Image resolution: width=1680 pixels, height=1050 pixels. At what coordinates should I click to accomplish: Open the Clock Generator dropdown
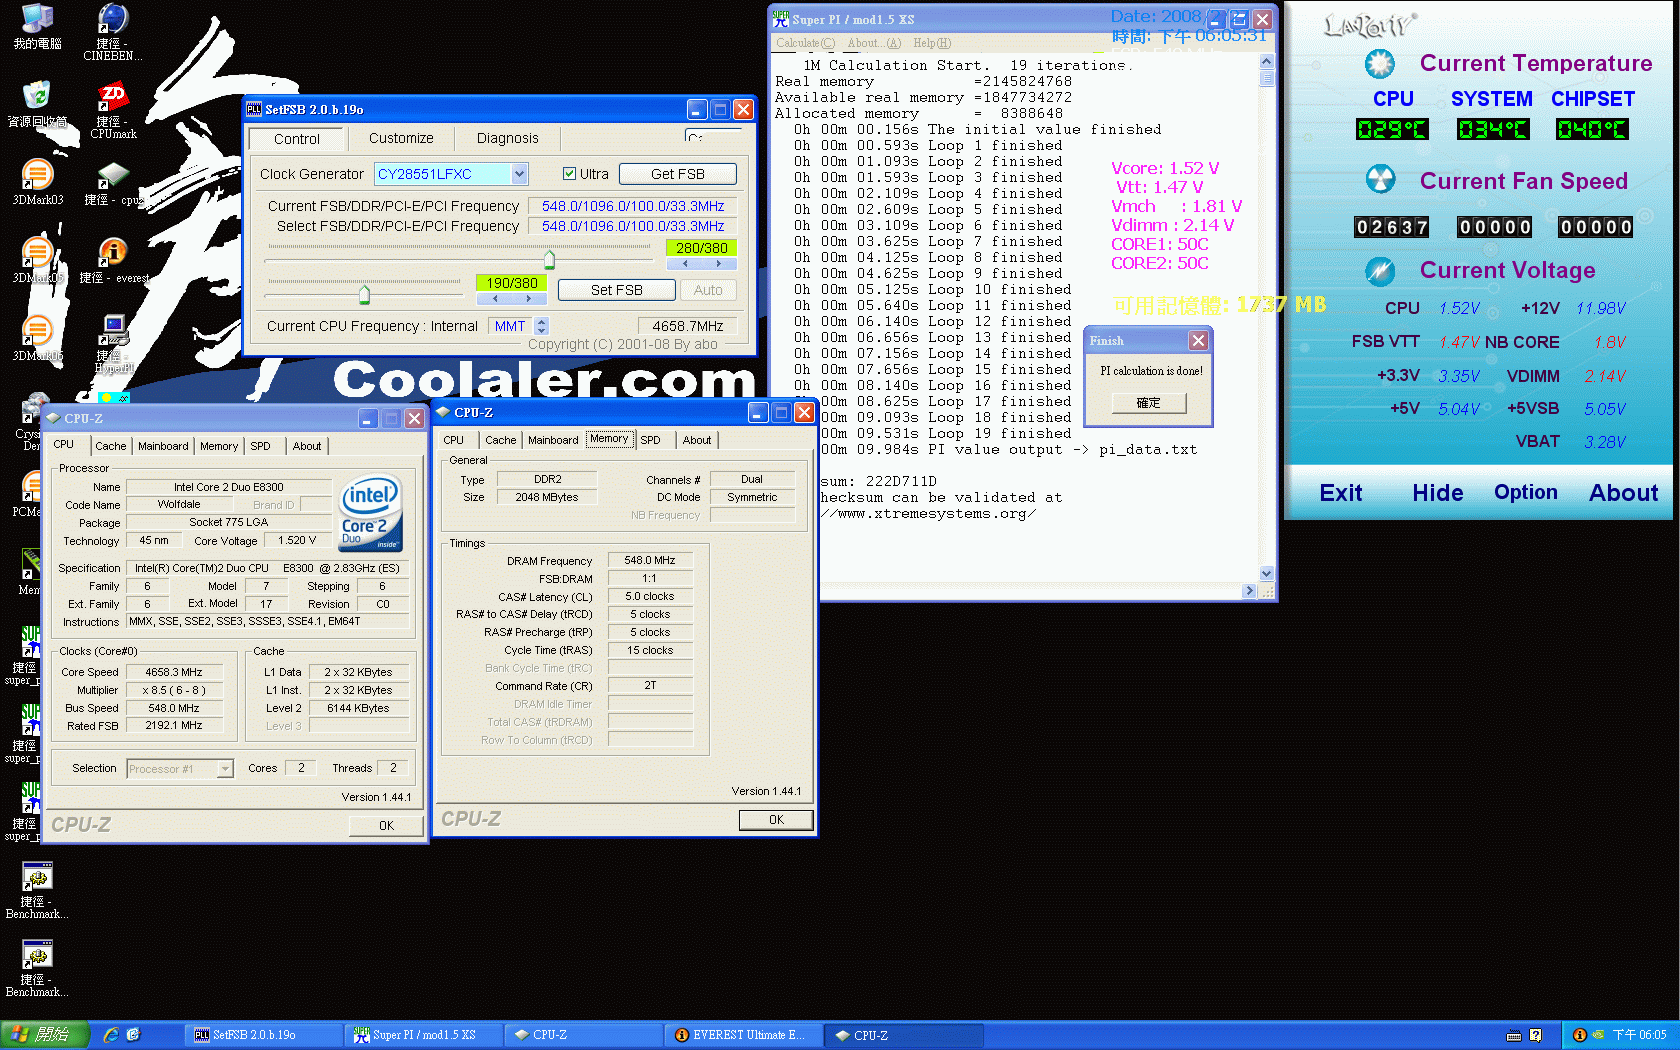(x=519, y=174)
